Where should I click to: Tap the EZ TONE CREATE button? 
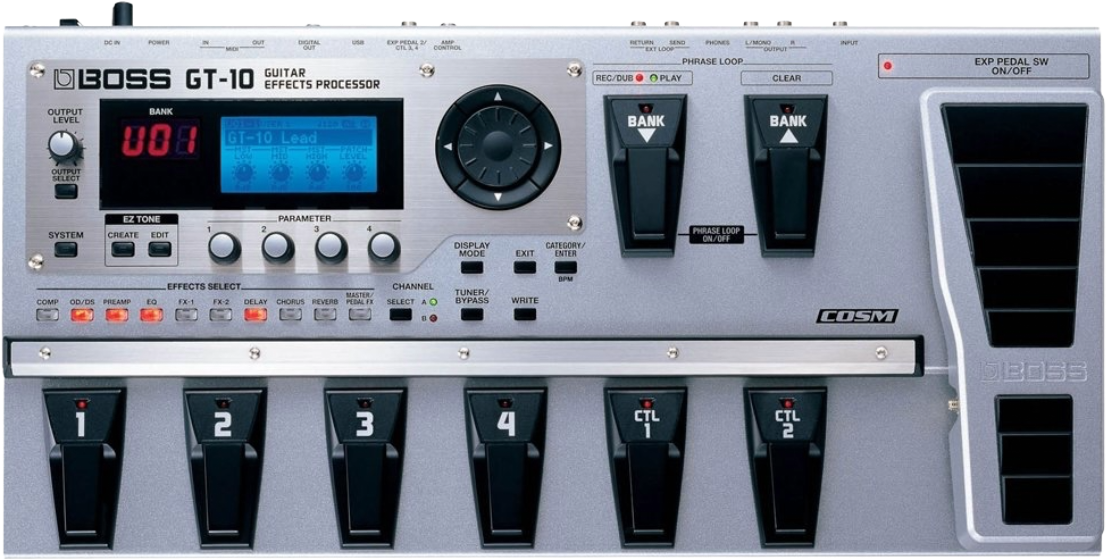123,249
